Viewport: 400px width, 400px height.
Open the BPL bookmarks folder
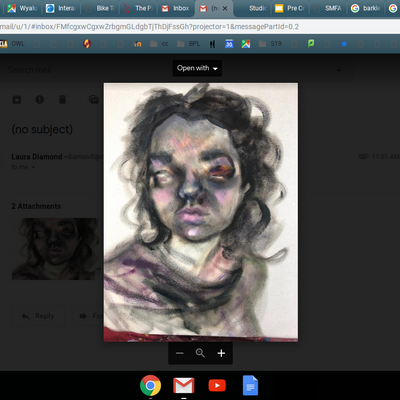click(188, 44)
